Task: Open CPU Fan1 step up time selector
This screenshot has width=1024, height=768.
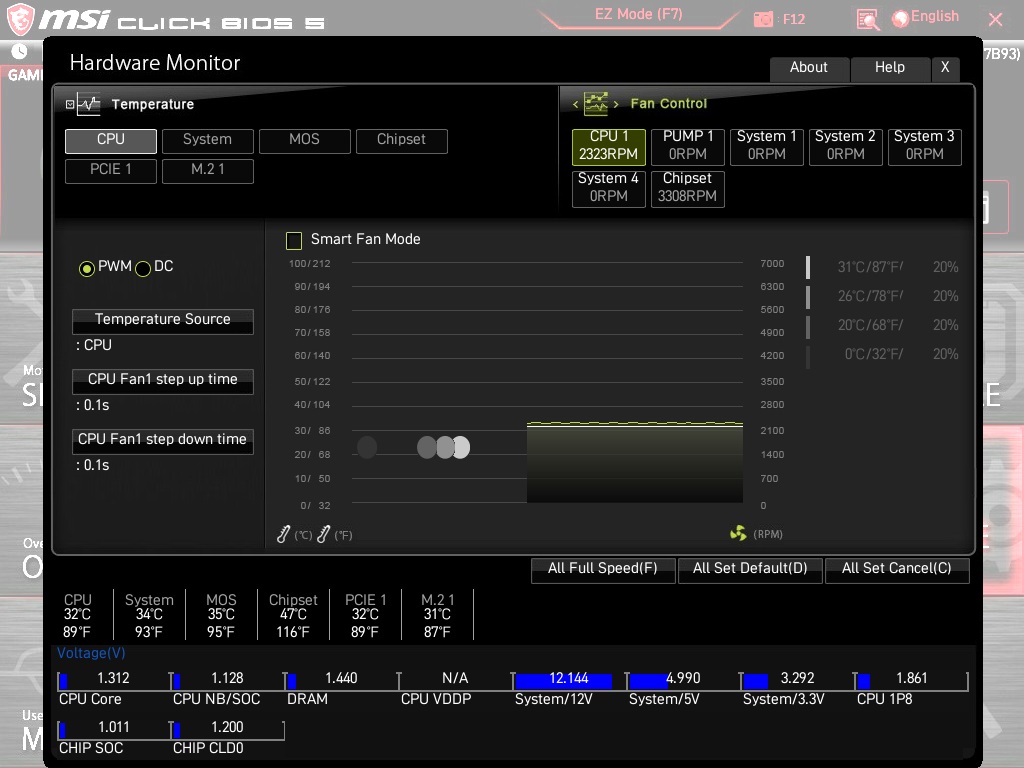Action: pos(163,380)
